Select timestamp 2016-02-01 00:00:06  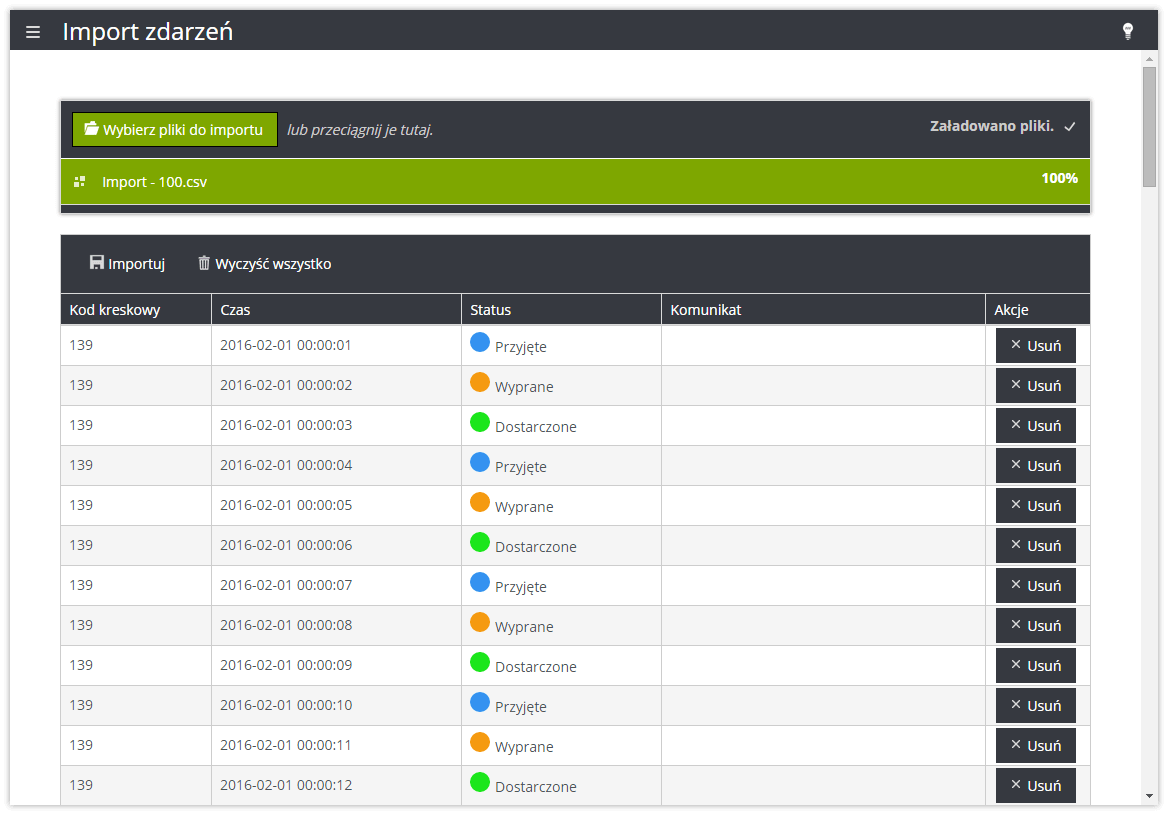285,545
